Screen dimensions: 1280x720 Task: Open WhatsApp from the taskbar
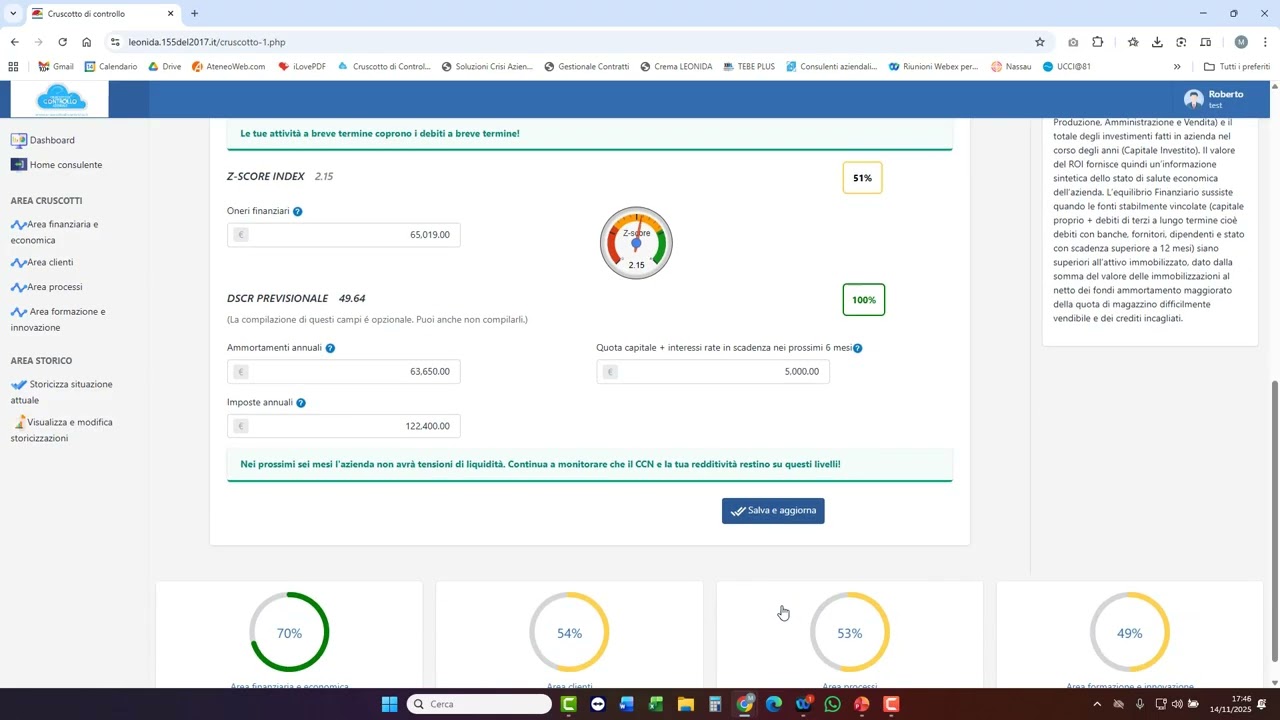tap(832, 704)
